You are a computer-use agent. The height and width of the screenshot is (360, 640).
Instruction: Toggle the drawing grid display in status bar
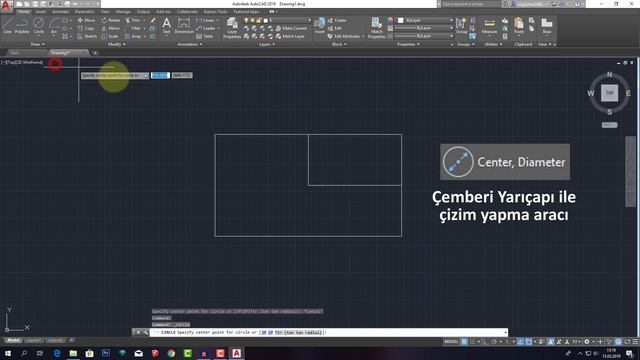click(464, 342)
